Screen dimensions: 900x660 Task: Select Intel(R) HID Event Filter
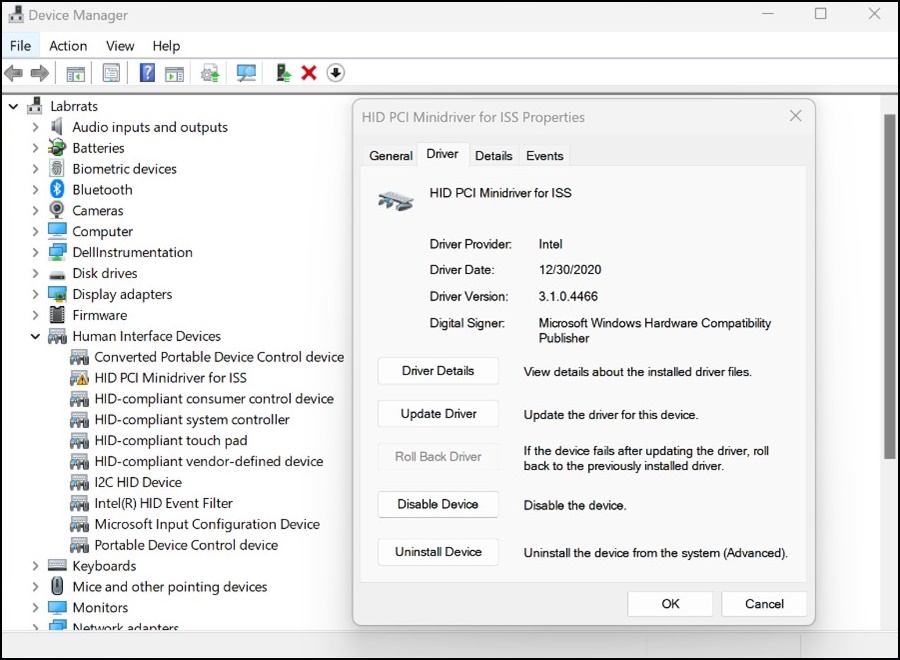point(164,503)
